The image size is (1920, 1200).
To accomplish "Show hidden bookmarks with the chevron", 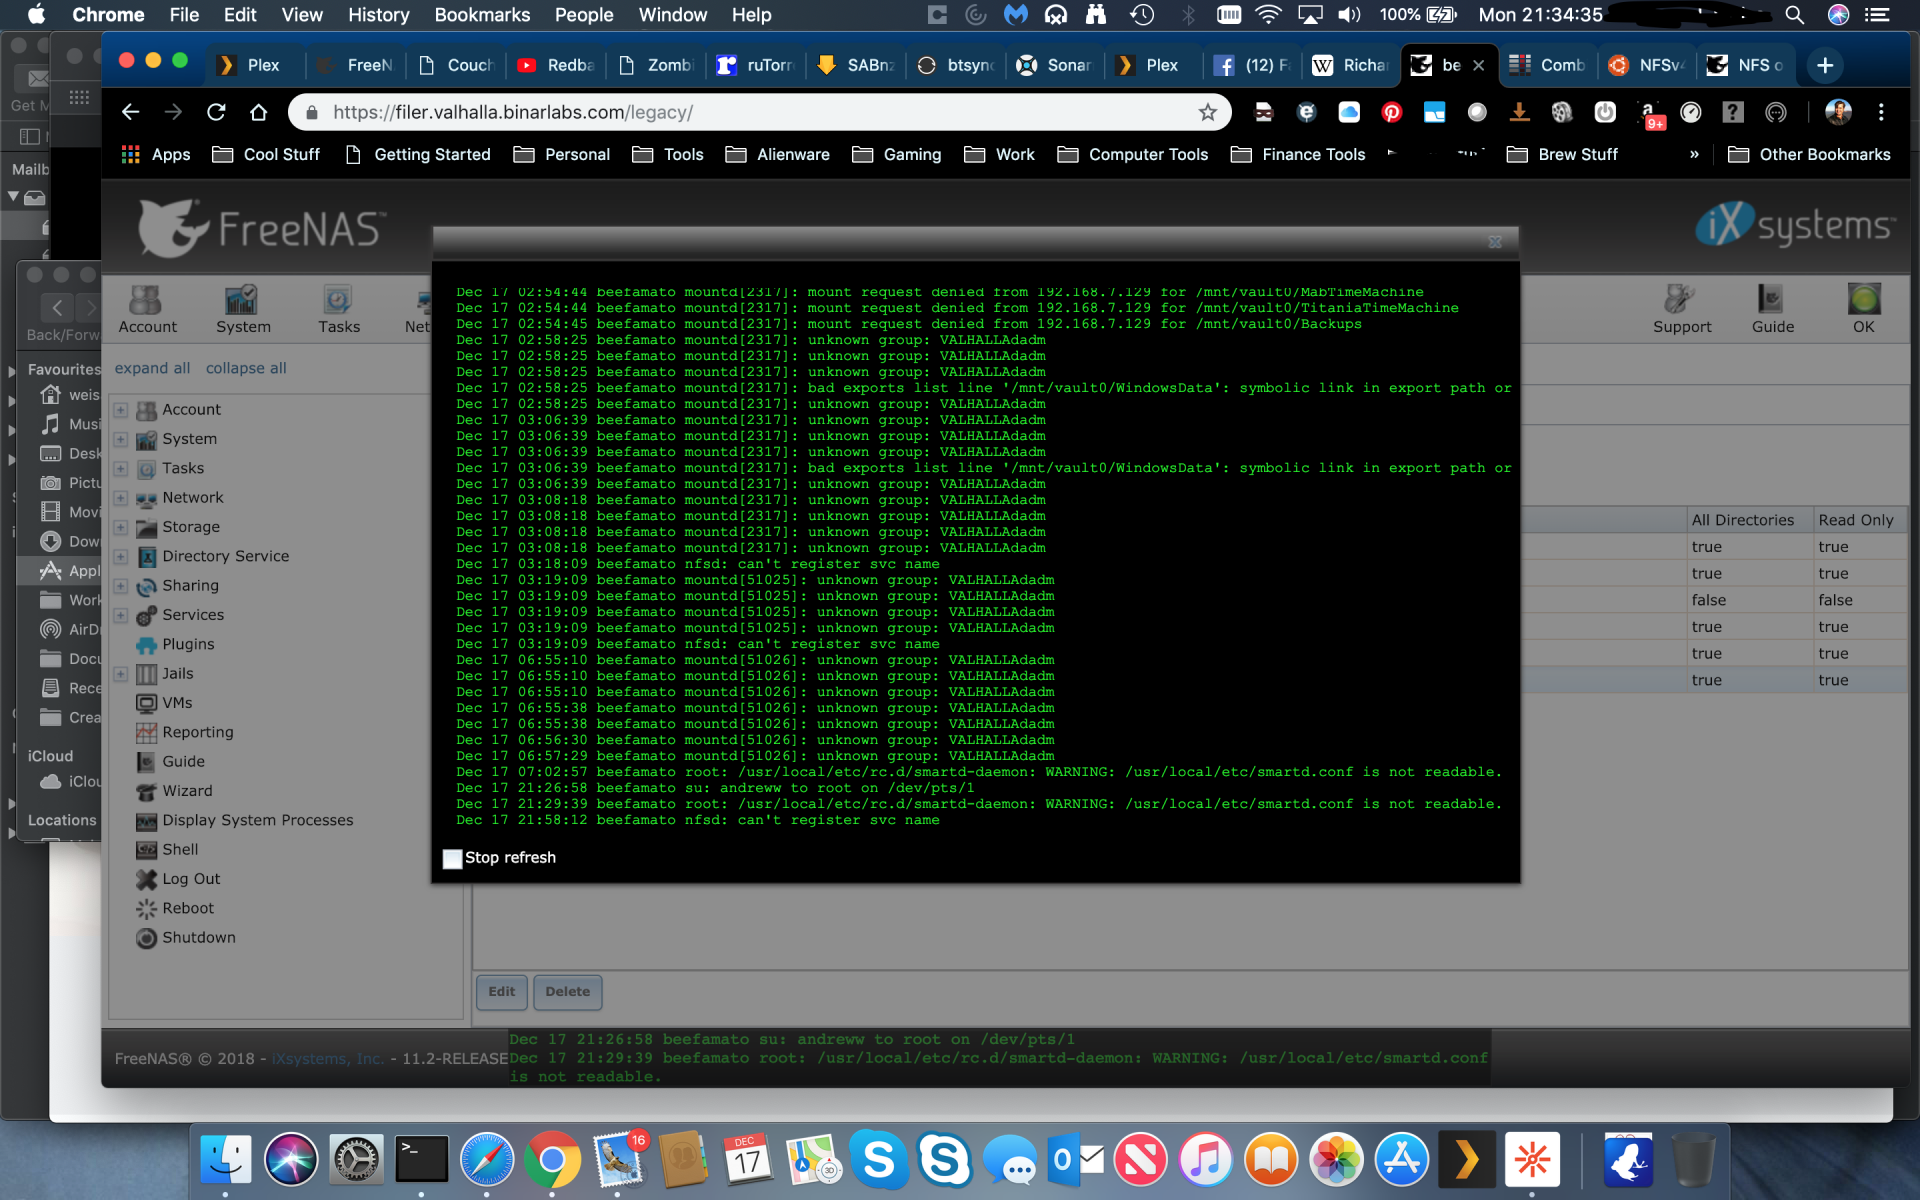I will tap(1694, 155).
